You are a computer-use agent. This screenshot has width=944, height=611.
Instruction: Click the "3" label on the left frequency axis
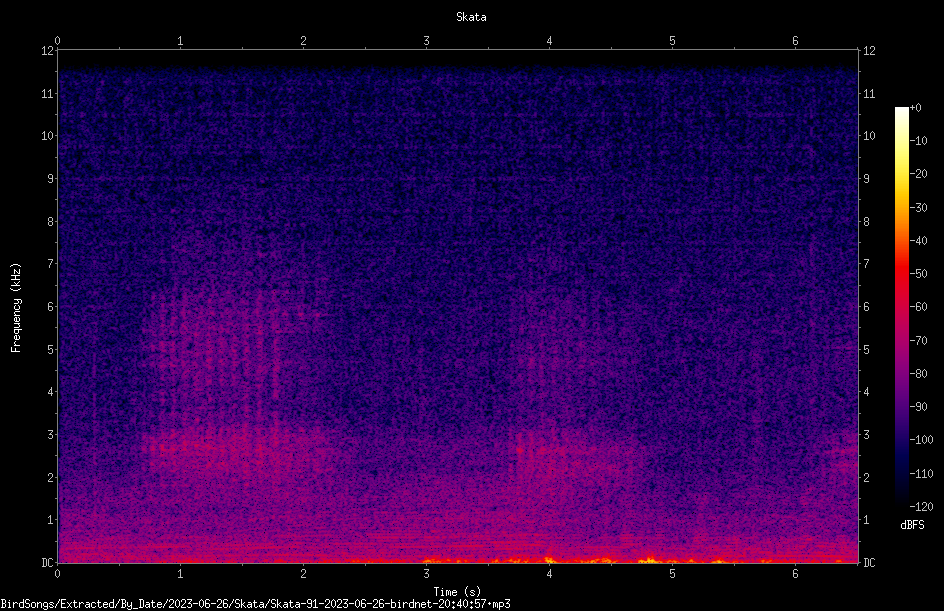pyautogui.click(x=50, y=434)
